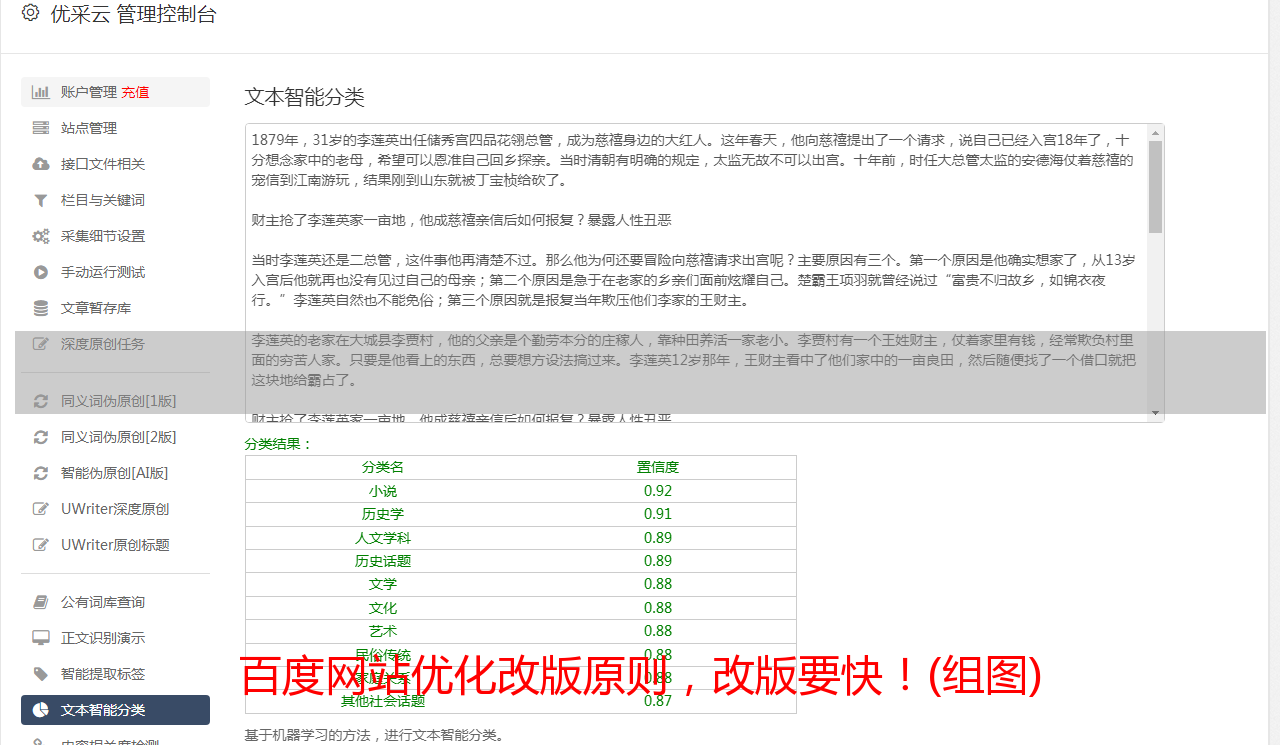Click the refresh icon for 同义词伪原创[2版]
This screenshot has width=1280, height=745.
click(x=41, y=437)
